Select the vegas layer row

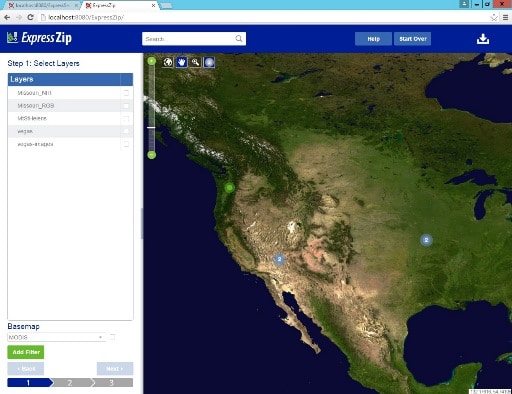[70, 131]
